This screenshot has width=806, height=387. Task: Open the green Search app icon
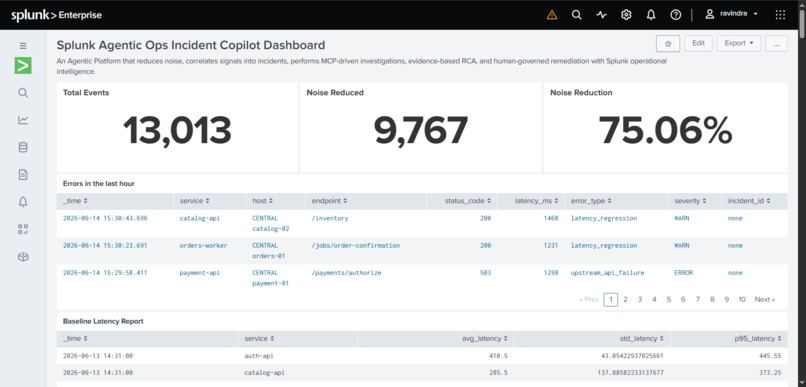pos(23,65)
